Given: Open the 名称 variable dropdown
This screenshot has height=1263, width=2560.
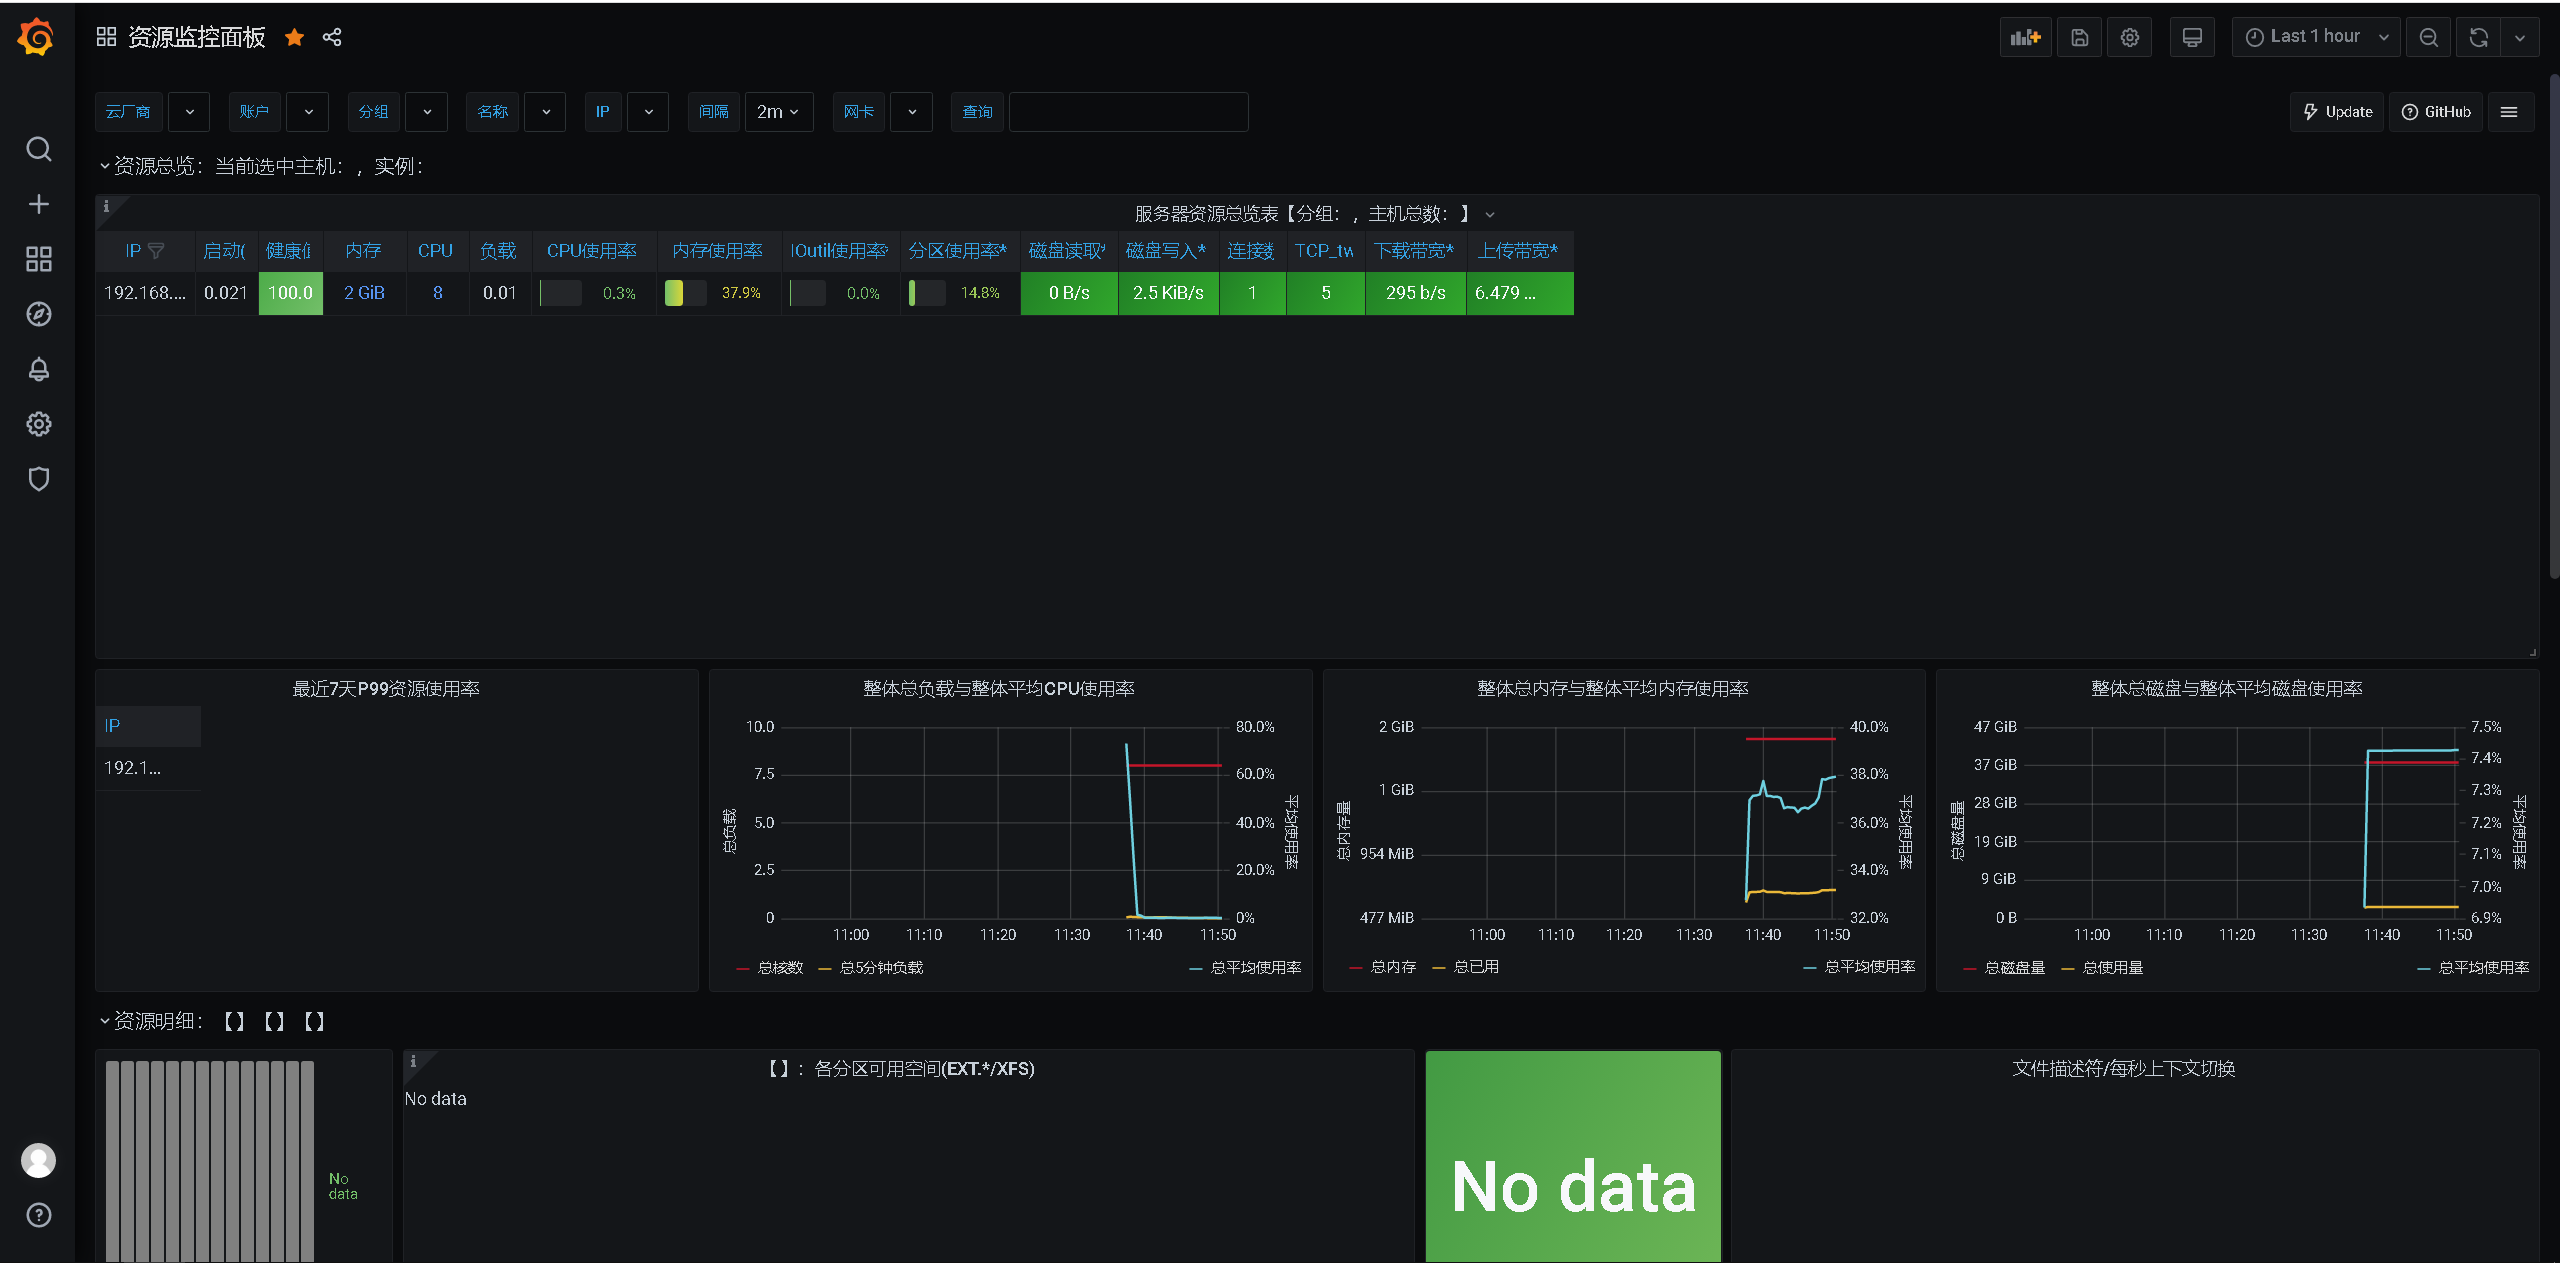Looking at the screenshot, I should click(x=546, y=112).
